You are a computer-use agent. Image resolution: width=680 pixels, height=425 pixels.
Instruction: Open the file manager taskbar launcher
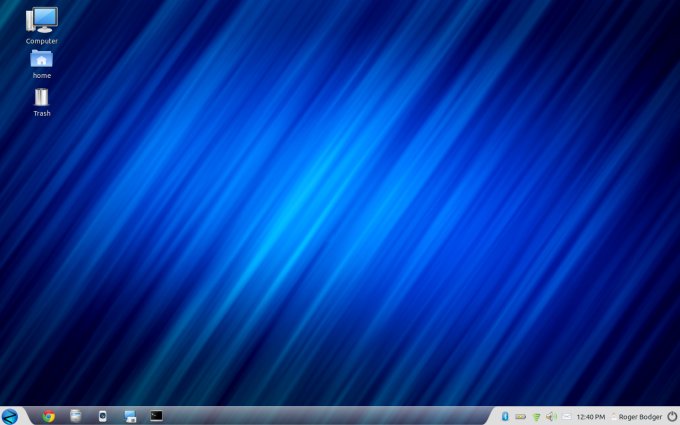[x=75, y=416]
